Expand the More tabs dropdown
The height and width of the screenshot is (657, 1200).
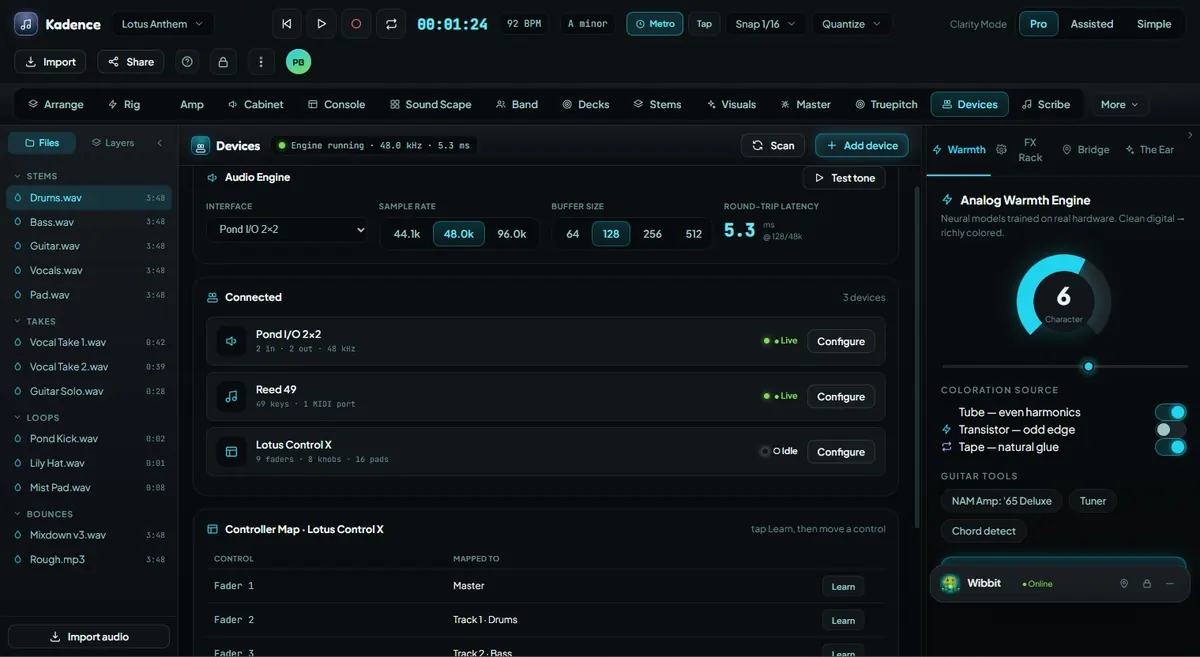pyautogui.click(x=1120, y=104)
